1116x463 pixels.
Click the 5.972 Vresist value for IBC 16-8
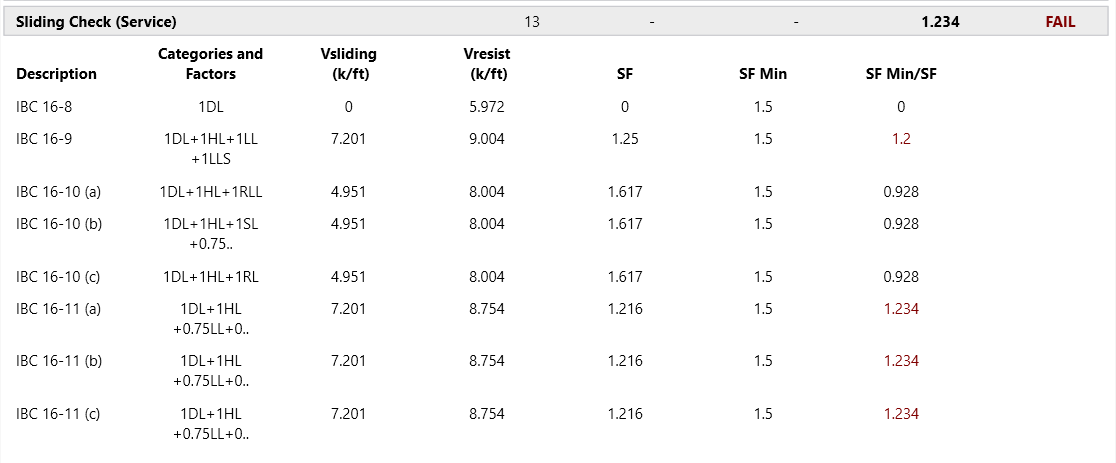[x=487, y=107]
